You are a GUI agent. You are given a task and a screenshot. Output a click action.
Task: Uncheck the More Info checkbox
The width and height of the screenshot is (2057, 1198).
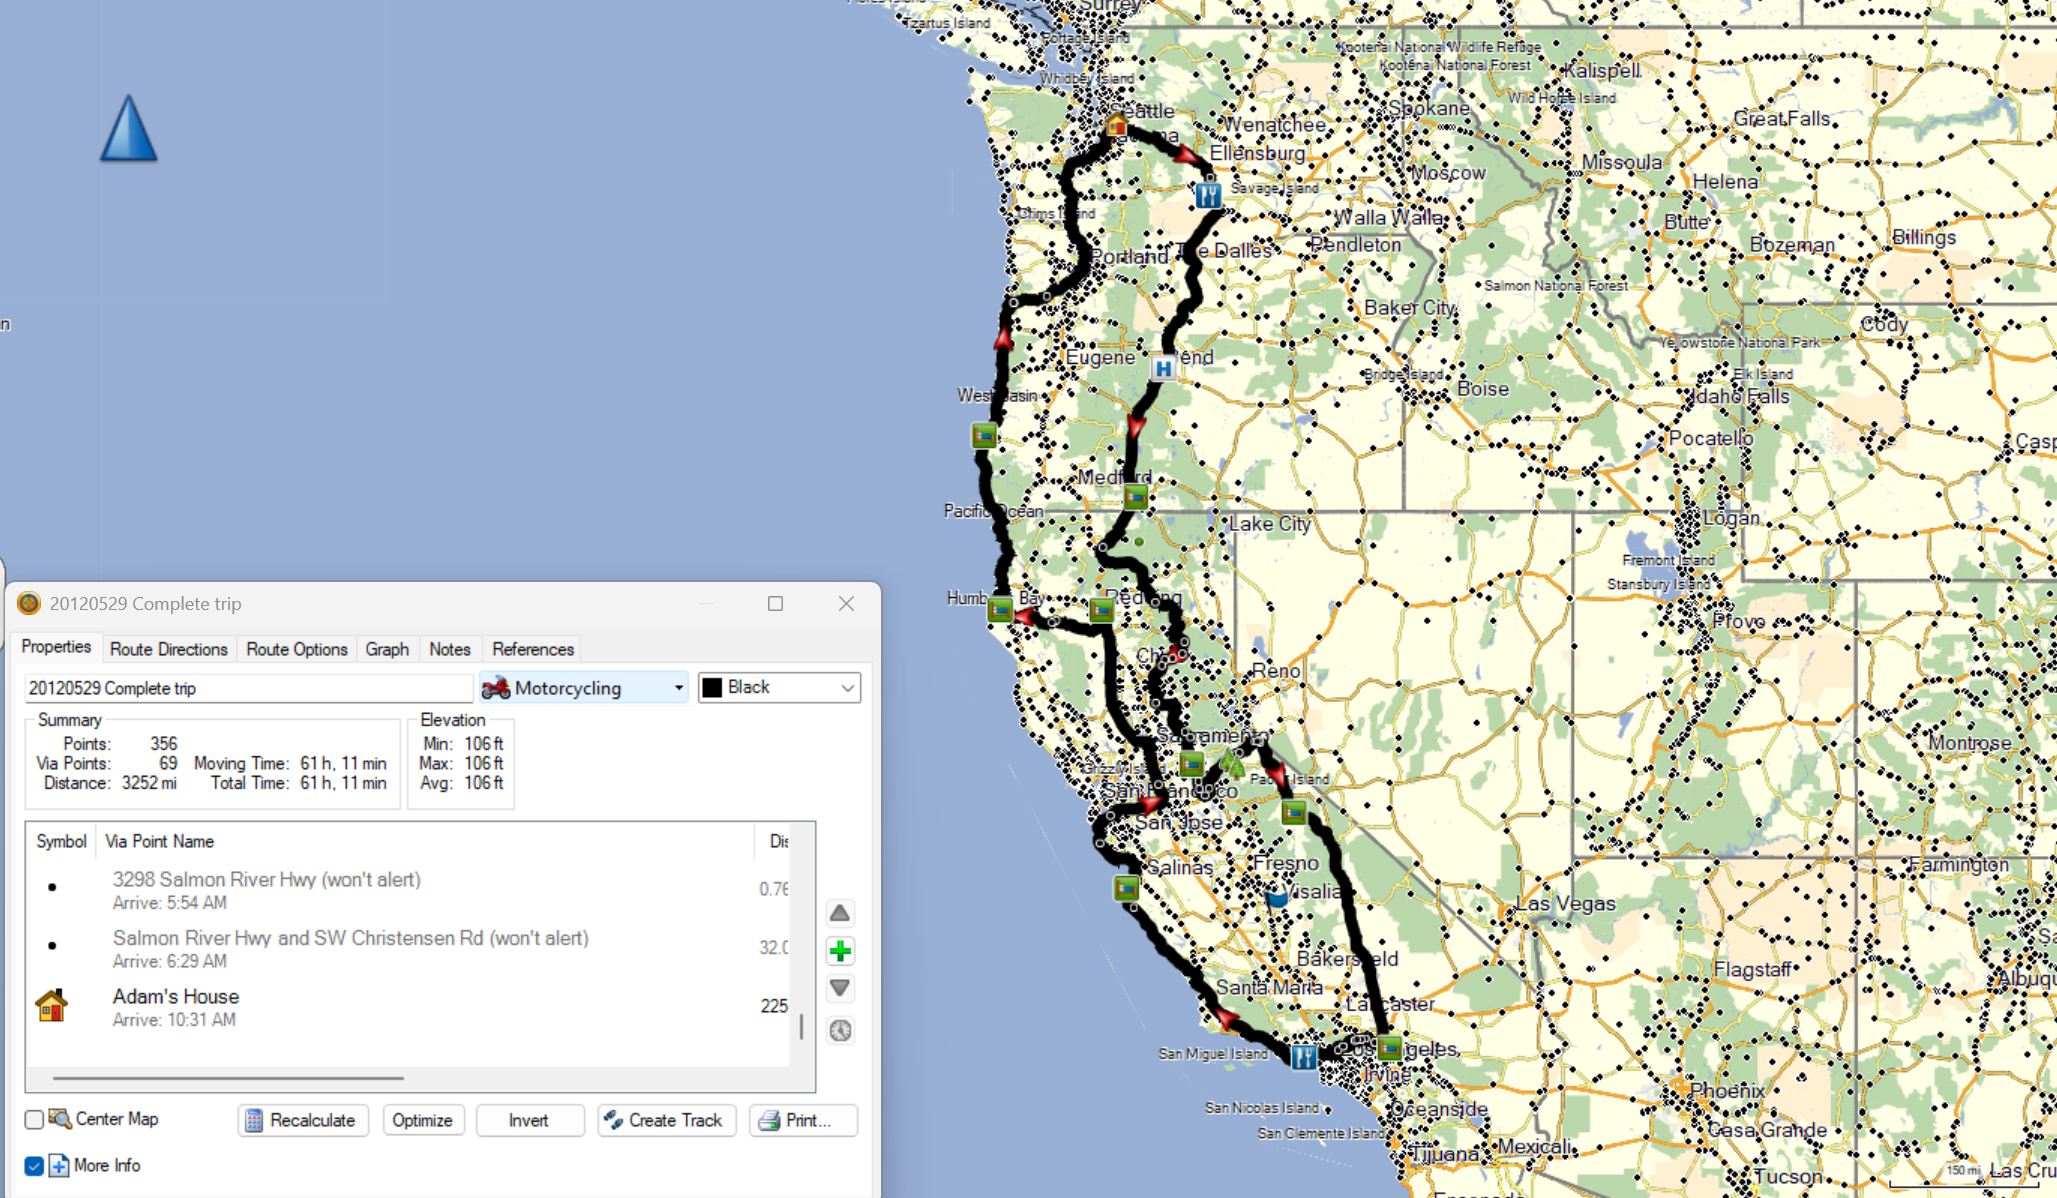coord(34,1165)
